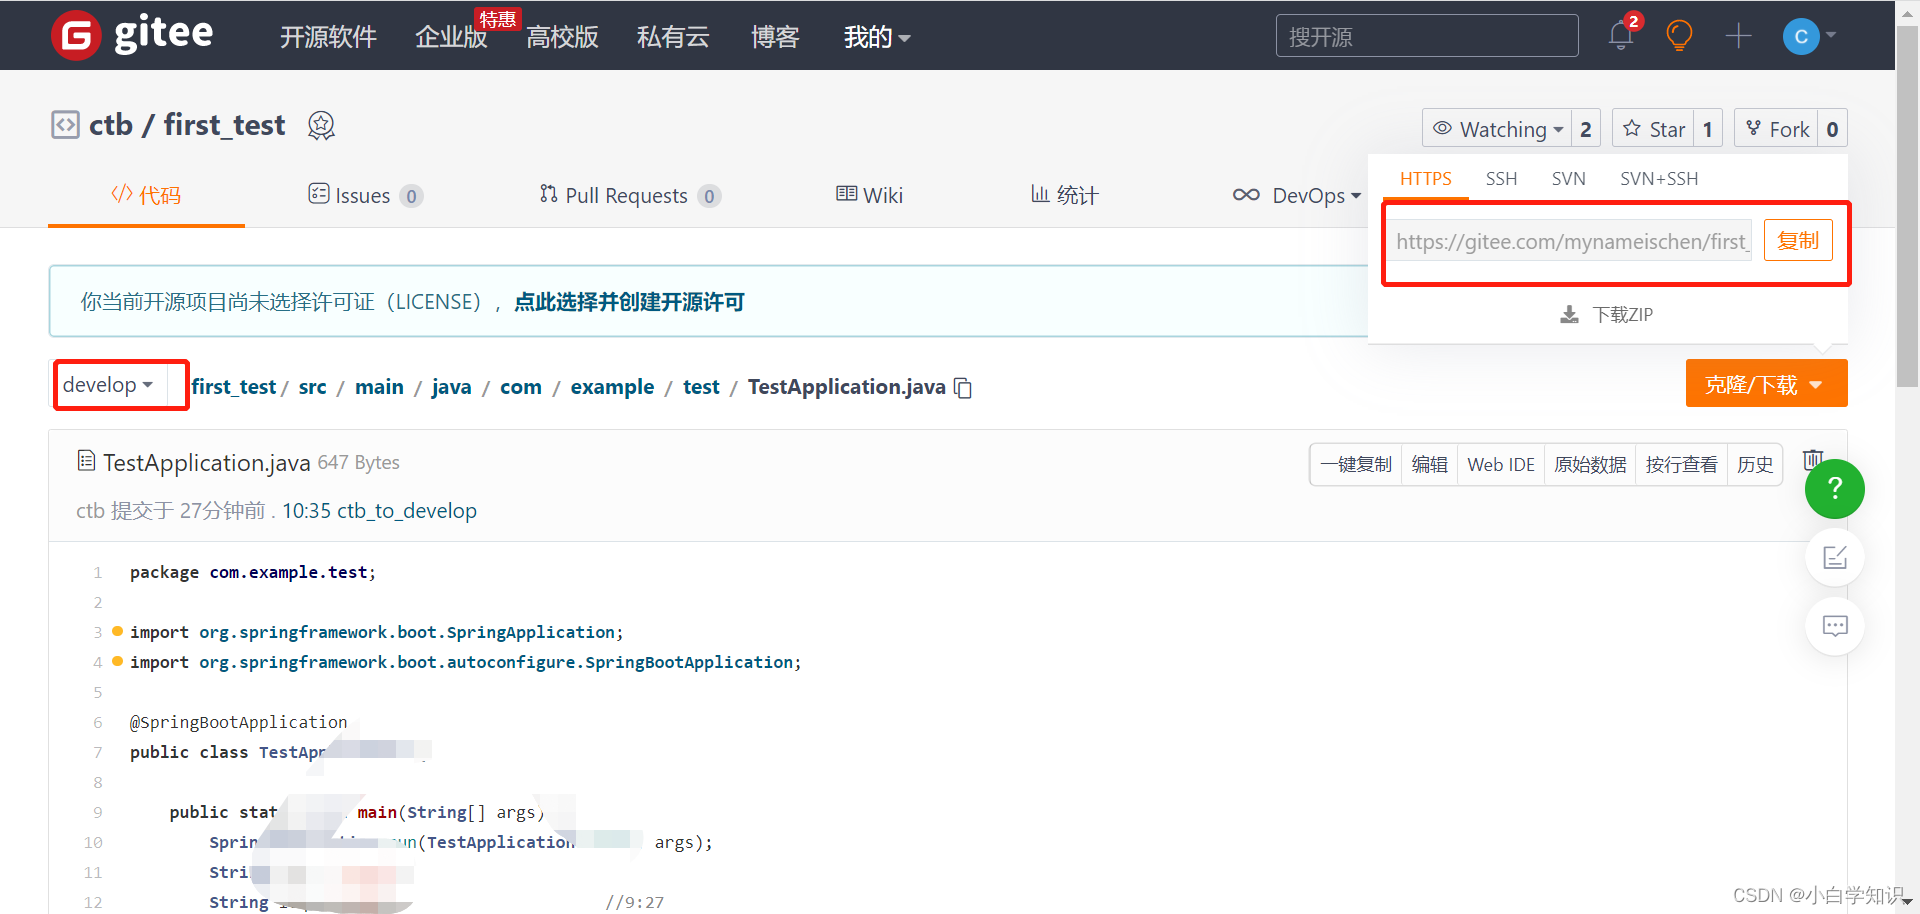Open the 代码 tab
Screen dimensions: 1920x914
tap(146, 195)
